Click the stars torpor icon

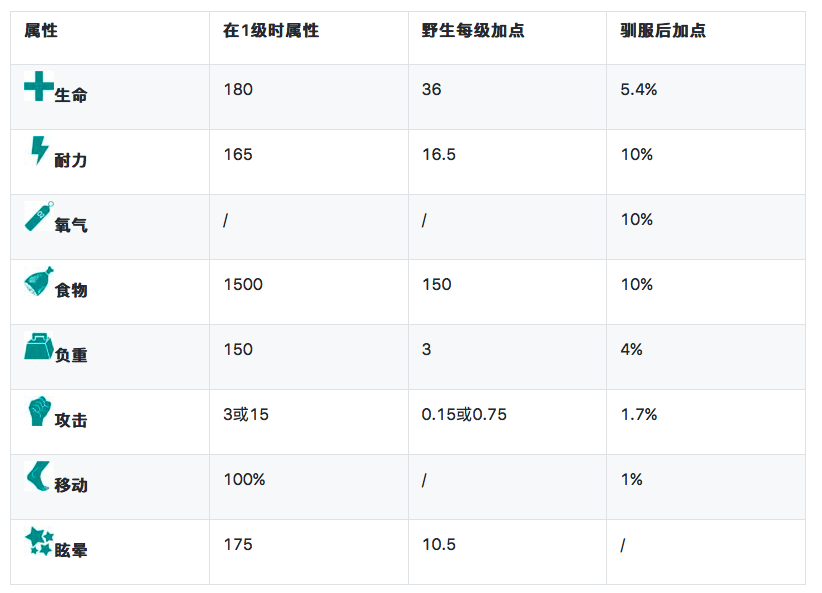(38, 542)
